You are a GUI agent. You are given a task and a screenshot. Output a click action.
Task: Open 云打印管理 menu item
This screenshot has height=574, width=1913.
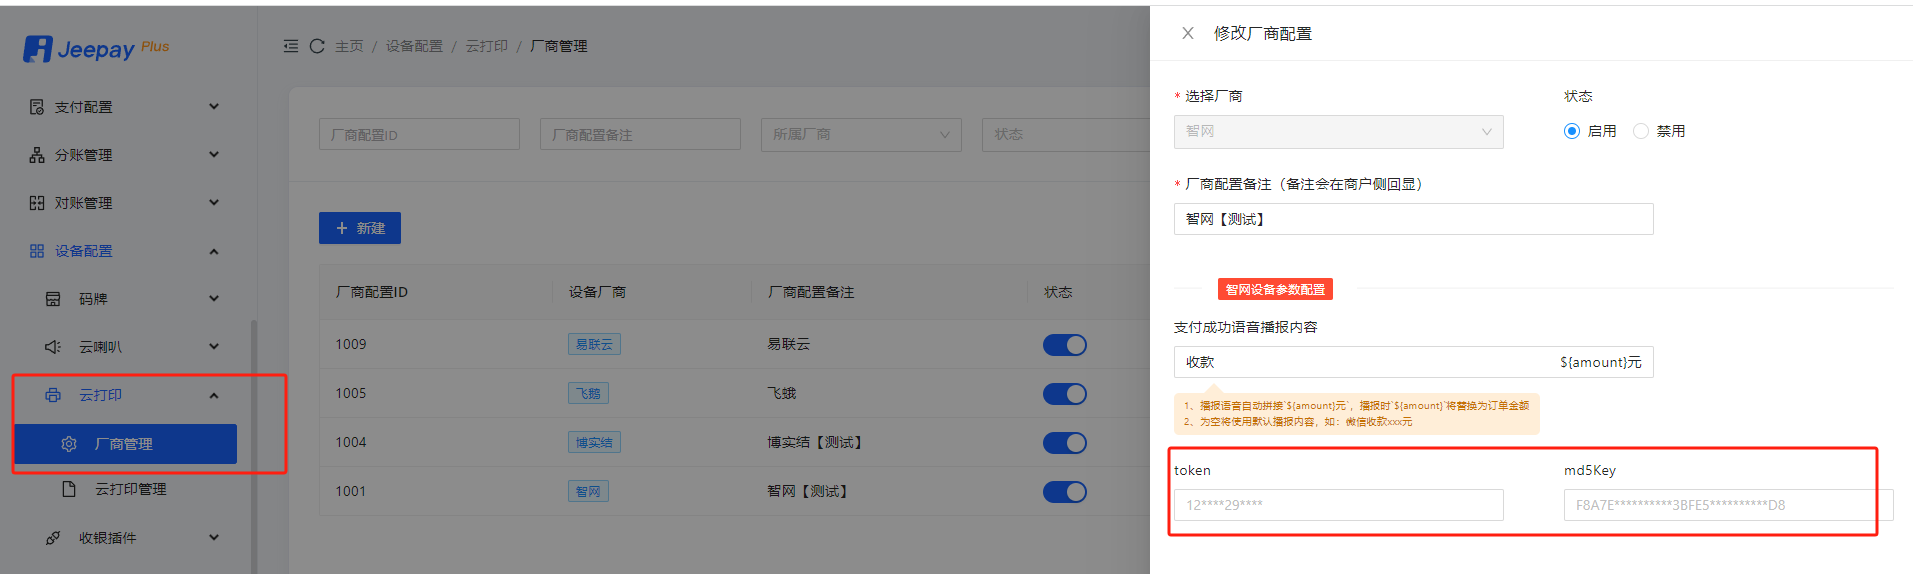pos(130,489)
